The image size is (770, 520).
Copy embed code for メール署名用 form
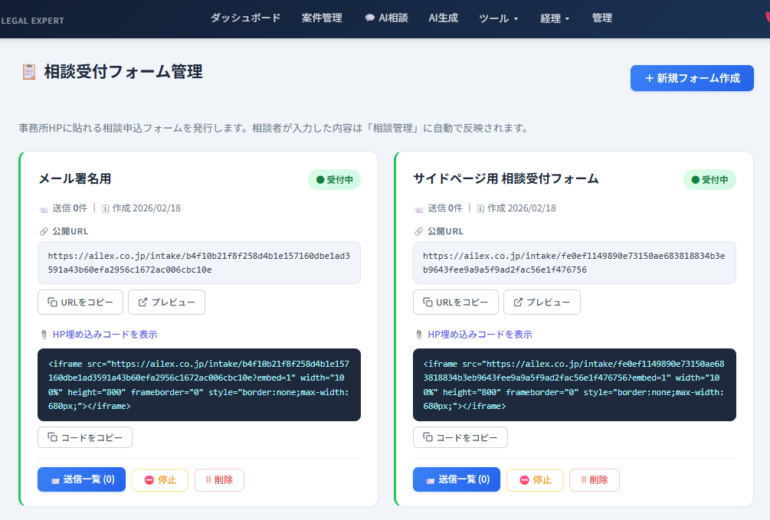[x=85, y=437]
